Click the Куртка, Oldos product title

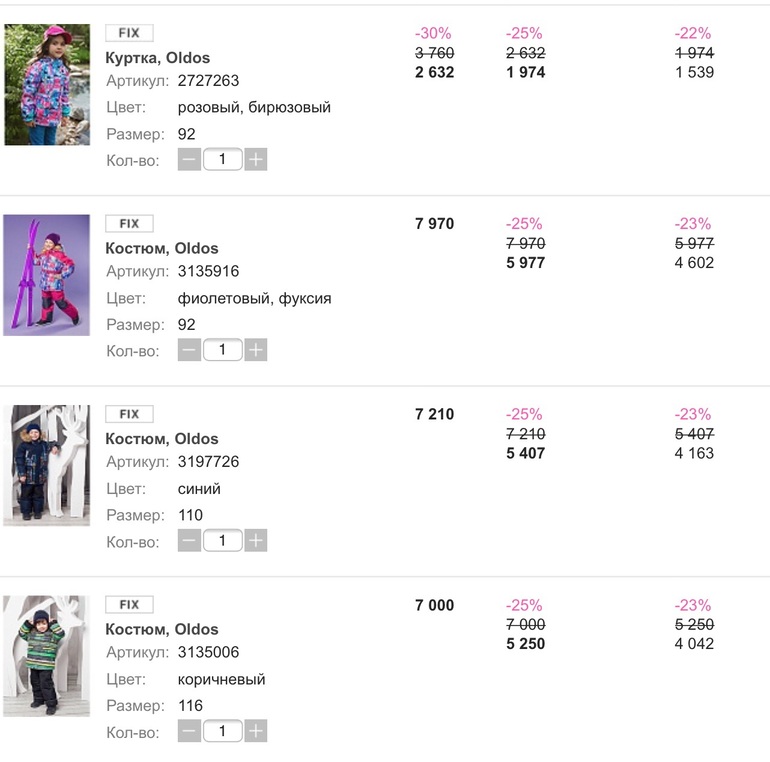(x=158, y=57)
